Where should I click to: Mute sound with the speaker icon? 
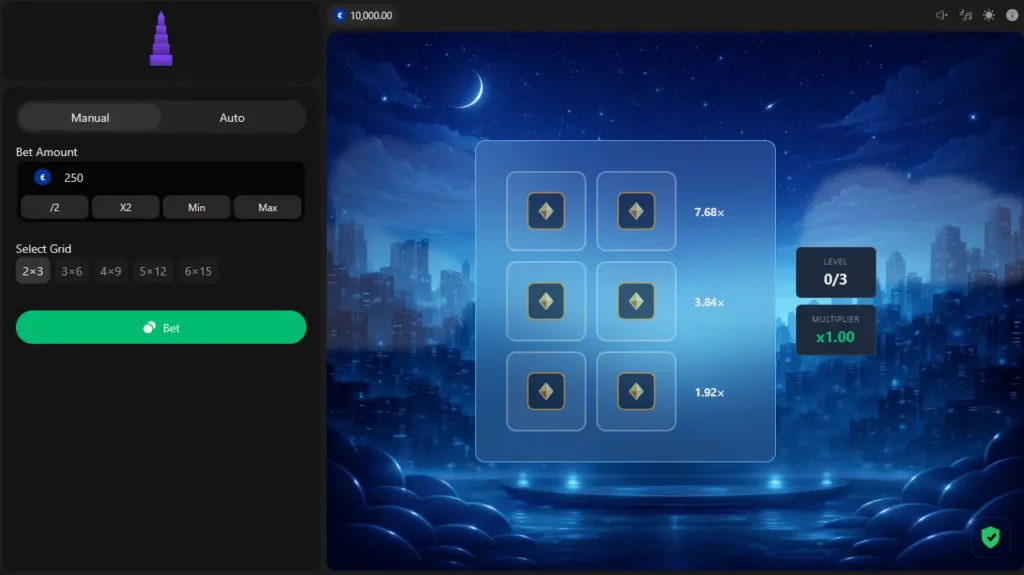coord(941,15)
